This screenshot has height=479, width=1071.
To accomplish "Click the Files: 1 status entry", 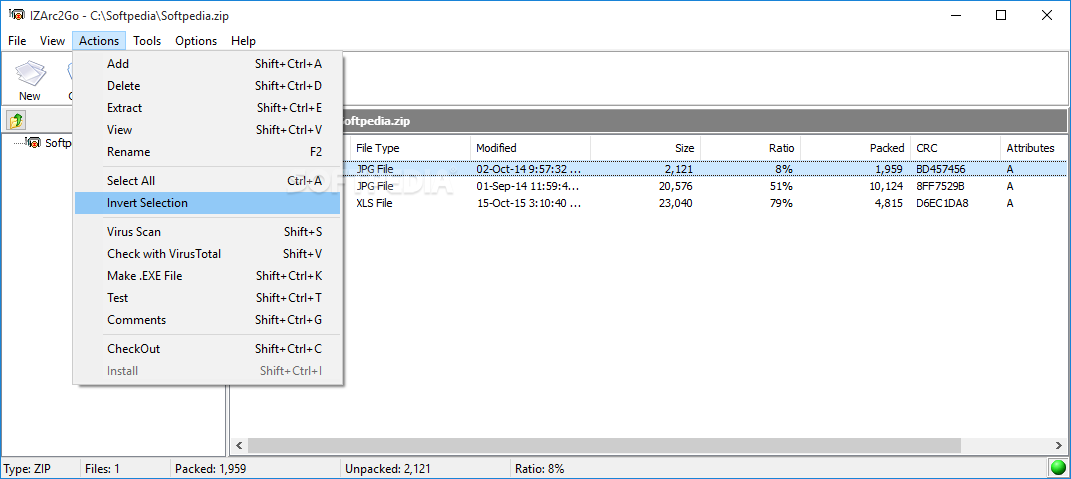I will pyautogui.click(x=102, y=469).
